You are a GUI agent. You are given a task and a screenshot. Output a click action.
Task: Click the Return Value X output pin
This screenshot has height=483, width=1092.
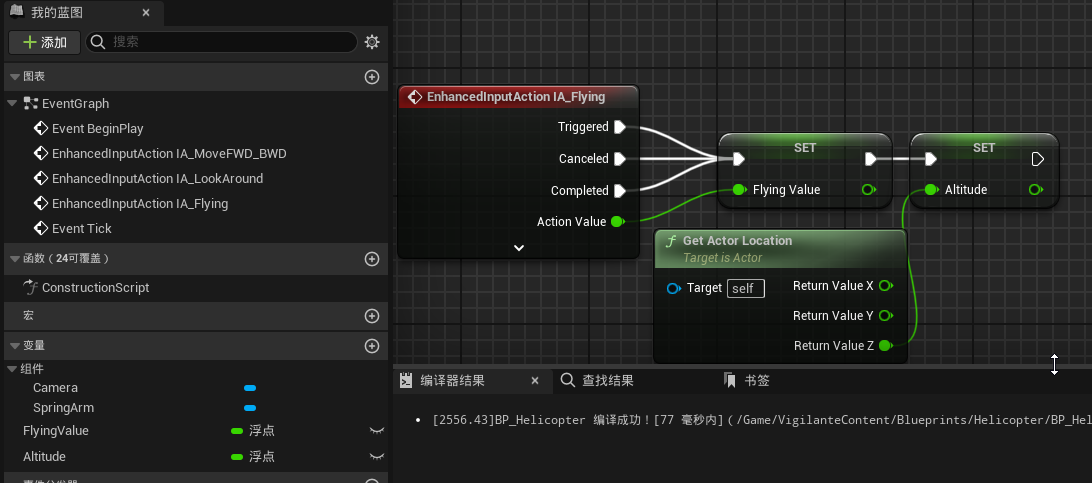[x=886, y=285]
